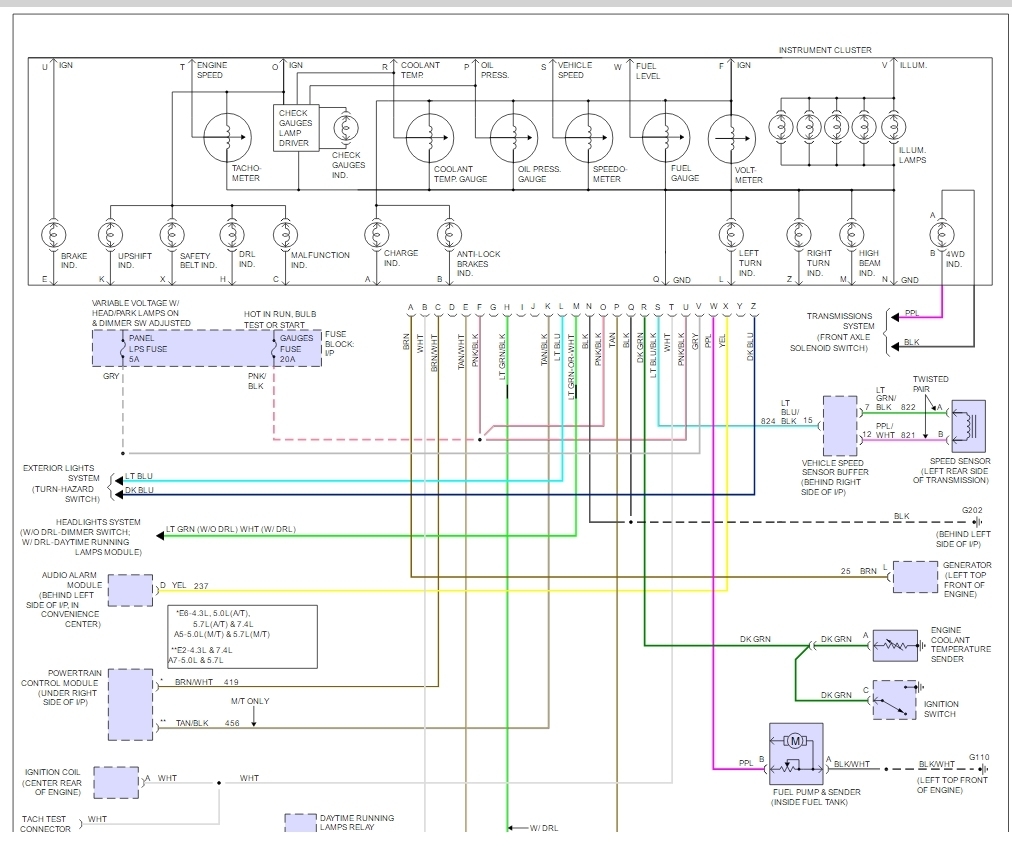The image size is (1012, 848).
Task: Select the speedometer gauge symbol
Action: 589,138
